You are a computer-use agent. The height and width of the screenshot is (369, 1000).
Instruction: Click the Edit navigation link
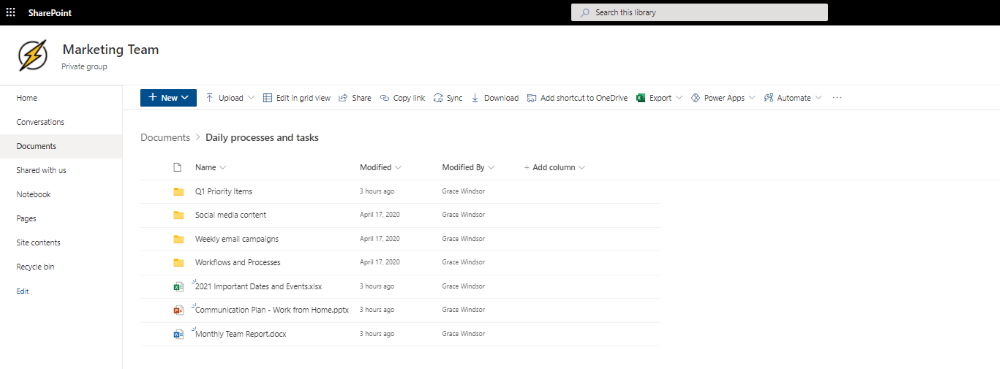(x=23, y=291)
